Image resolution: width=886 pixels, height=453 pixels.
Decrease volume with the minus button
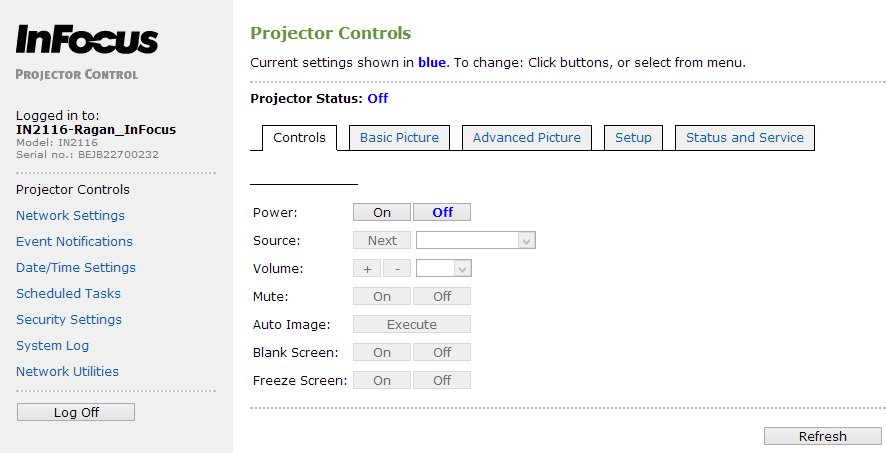tap(397, 268)
